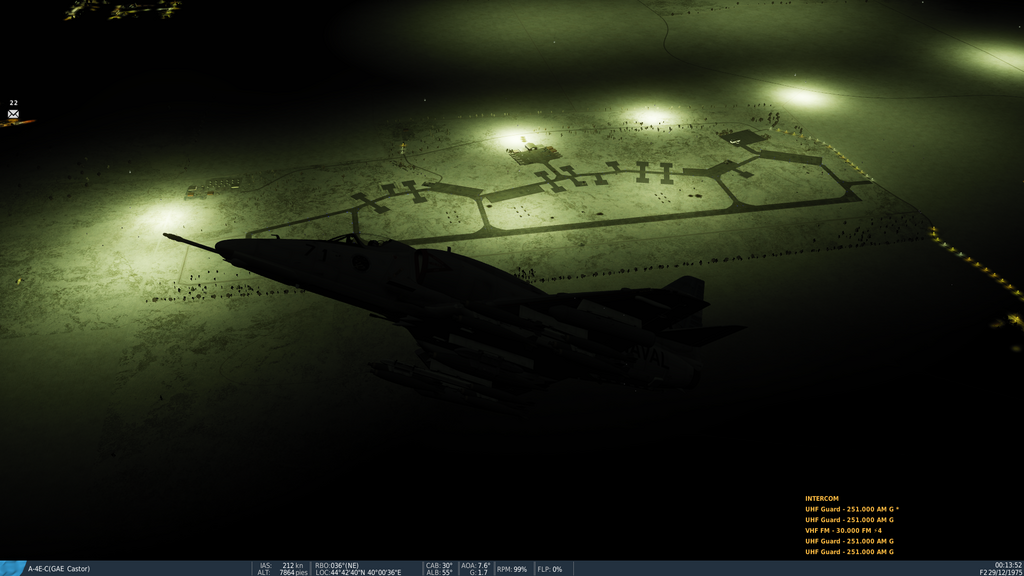The height and width of the screenshot is (576, 1024).
Task: Click the 00:13:52 mission clock
Action: tap(1008, 566)
